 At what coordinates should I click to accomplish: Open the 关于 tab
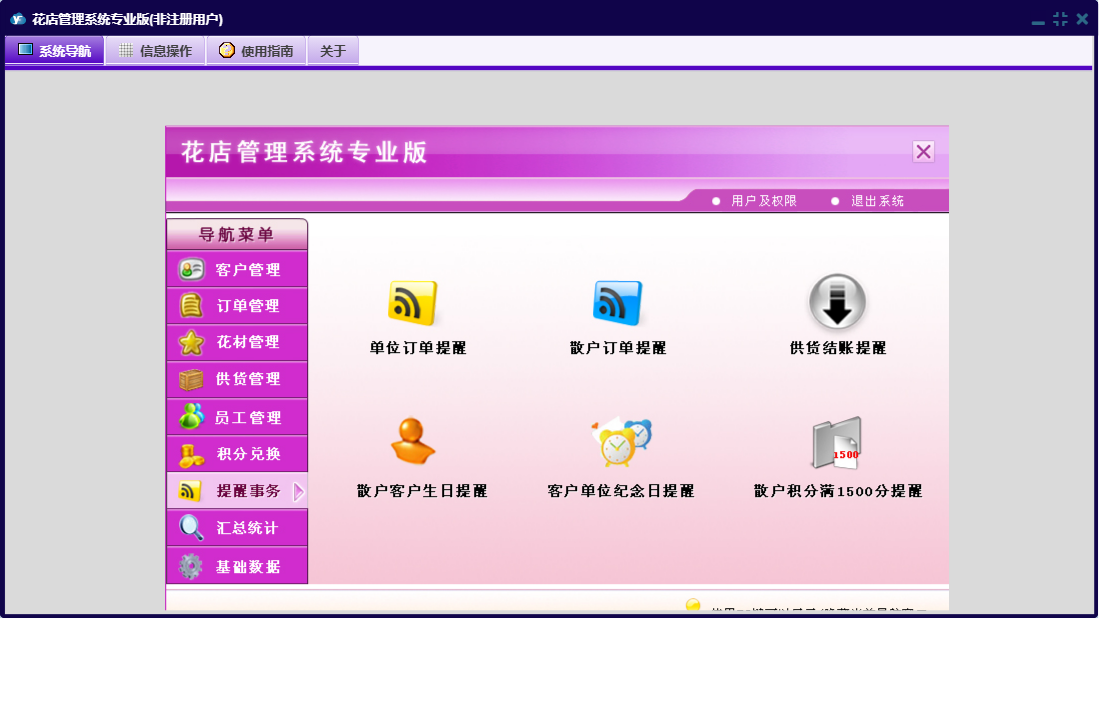point(333,51)
